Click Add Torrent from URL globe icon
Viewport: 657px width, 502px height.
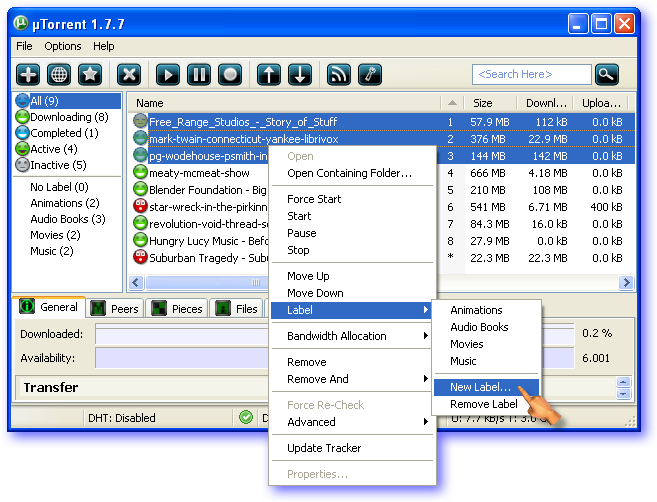[59, 74]
